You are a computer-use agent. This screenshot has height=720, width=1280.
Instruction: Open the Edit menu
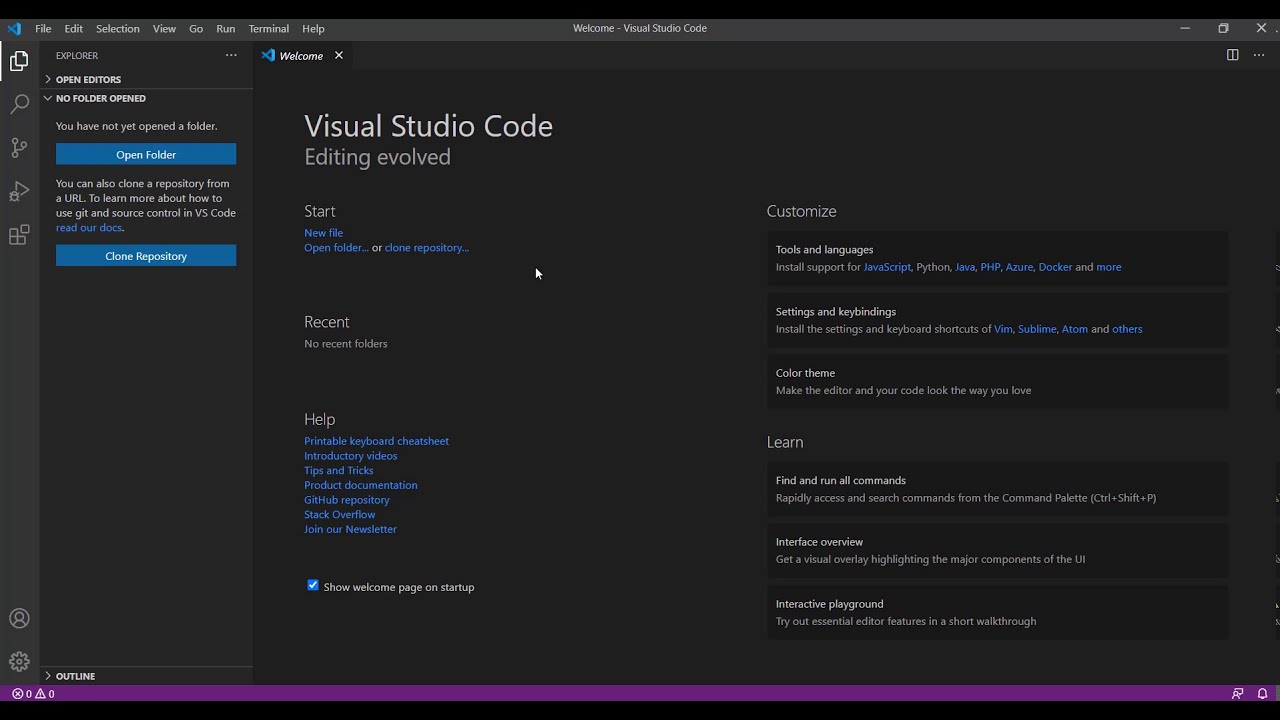coord(74,28)
